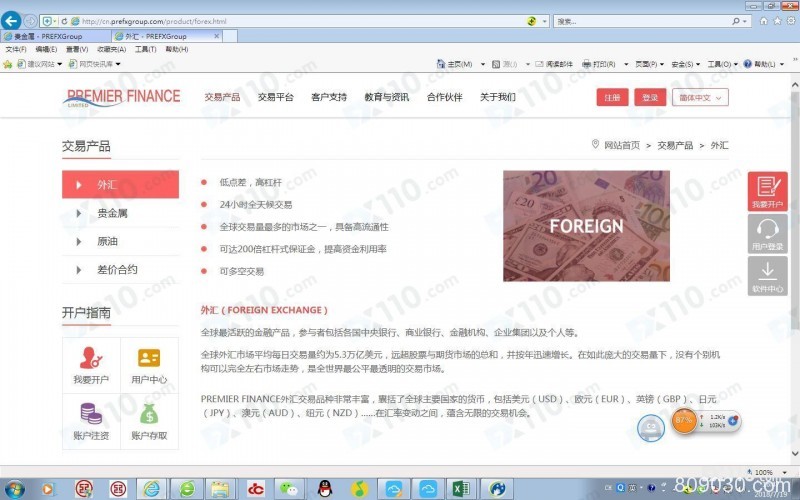Open 用户中心 ID card icon
Viewport: 800px width, 500px height.
pyautogui.click(x=149, y=358)
